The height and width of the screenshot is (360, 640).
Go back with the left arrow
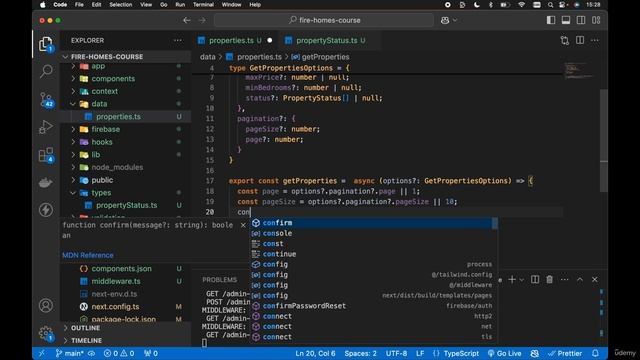pos(187,20)
